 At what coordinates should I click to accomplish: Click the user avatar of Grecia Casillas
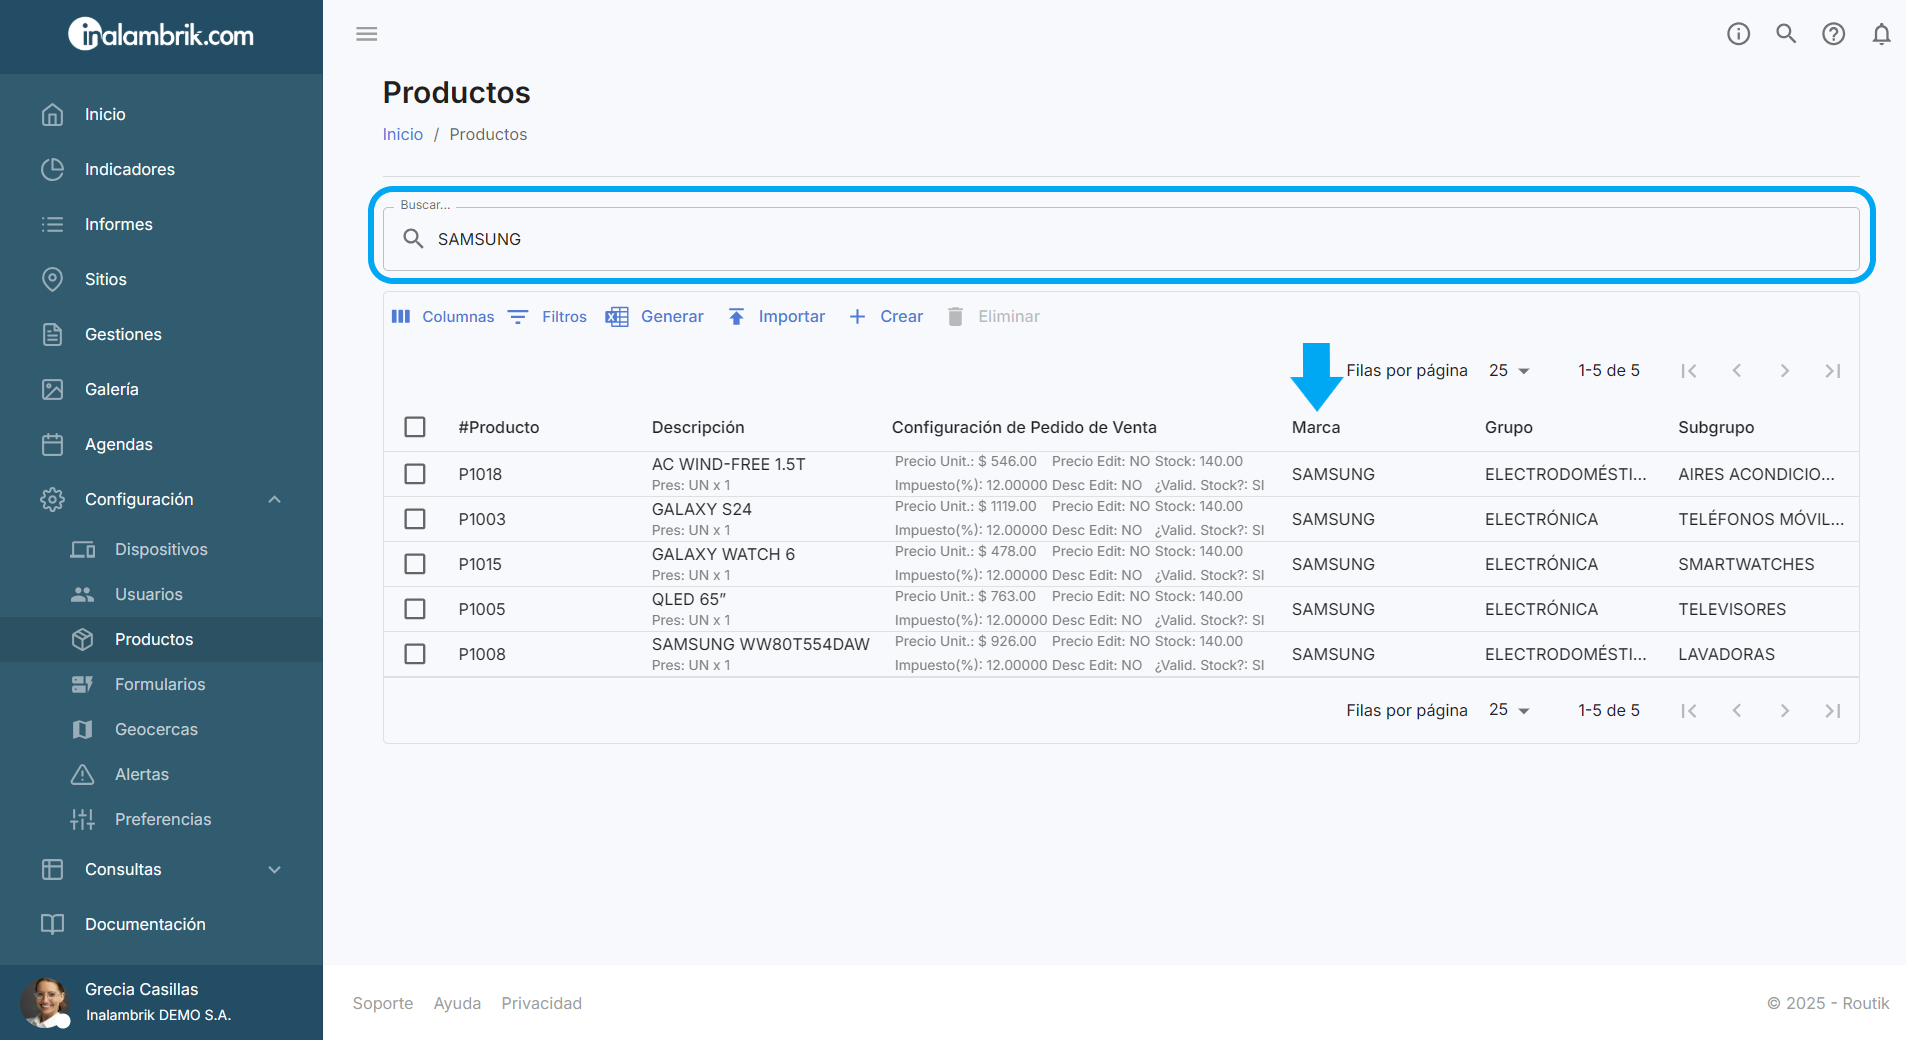click(x=45, y=1002)
